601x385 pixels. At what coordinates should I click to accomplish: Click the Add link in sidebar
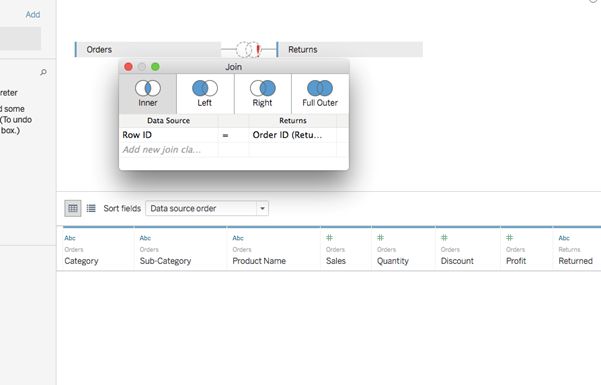[33, 15]
